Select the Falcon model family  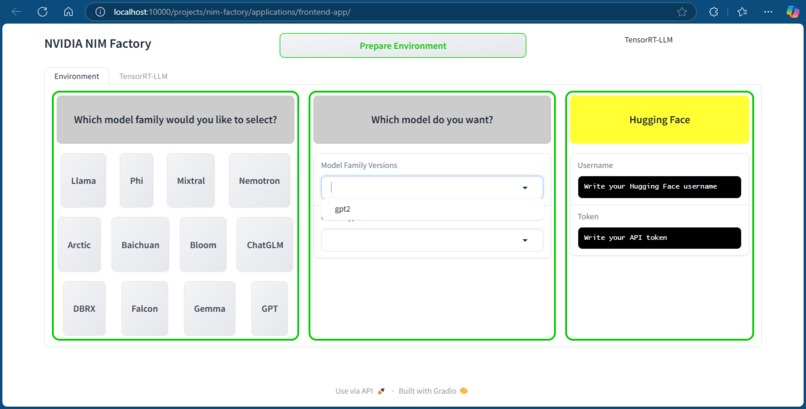(144, 308)
